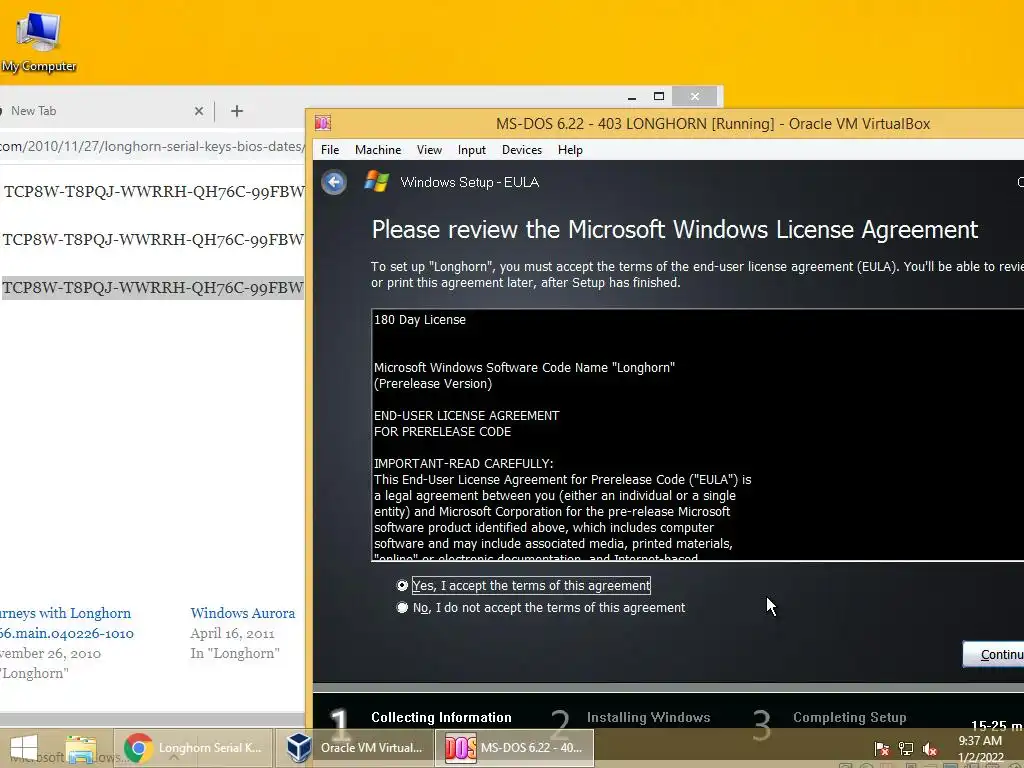This screenshot has height=768, width=1024.
Task: Switch to MS-DOS 6.22 taskbar item
Action: [515, 748]
